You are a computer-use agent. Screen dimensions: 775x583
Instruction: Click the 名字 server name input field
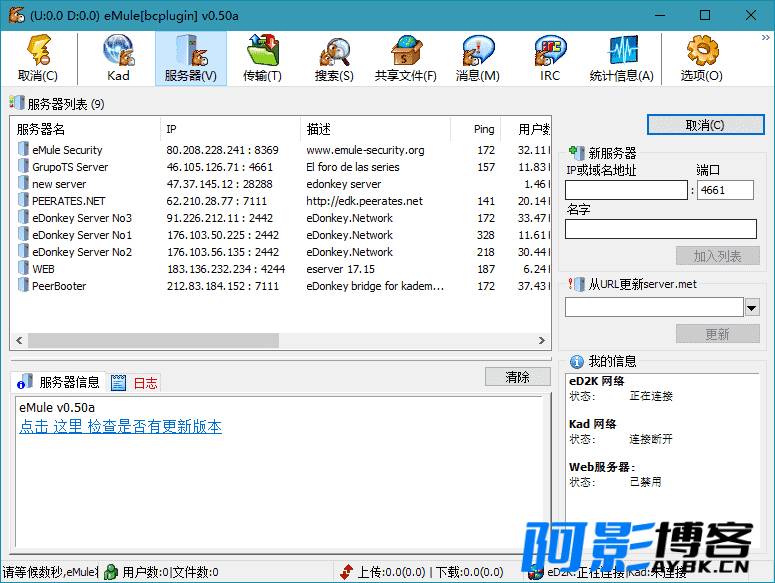[660, 229]
